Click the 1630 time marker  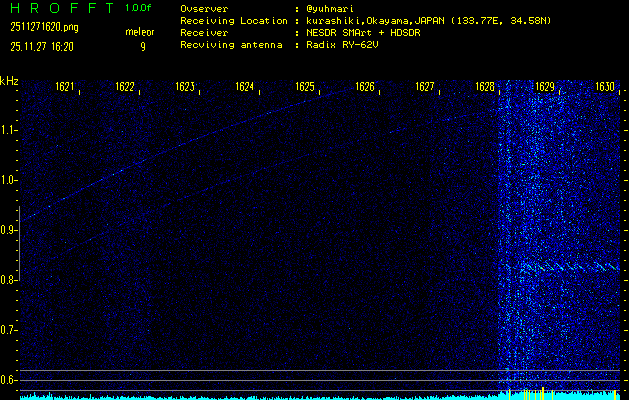coord(605,87)
